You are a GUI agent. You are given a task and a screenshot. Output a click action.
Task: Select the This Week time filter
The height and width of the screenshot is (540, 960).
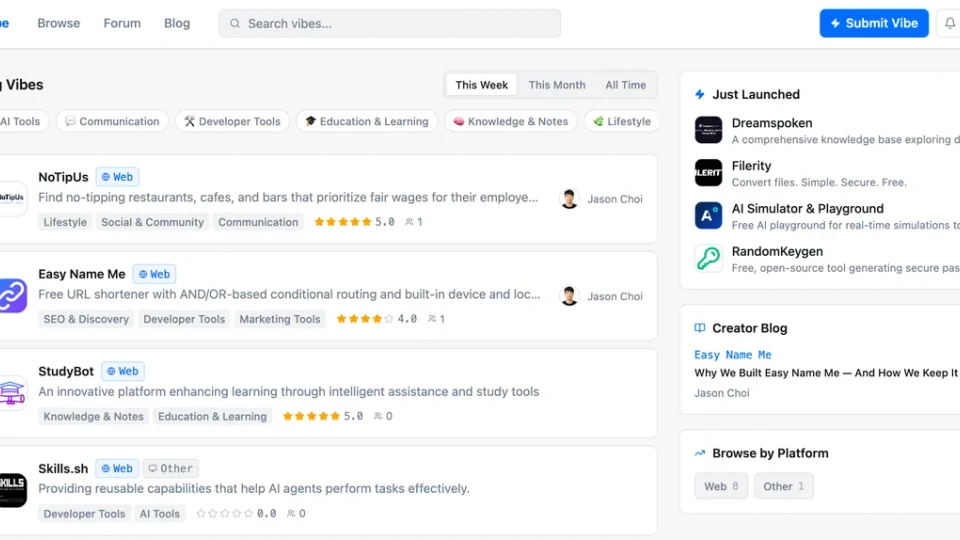pos(481,85)
